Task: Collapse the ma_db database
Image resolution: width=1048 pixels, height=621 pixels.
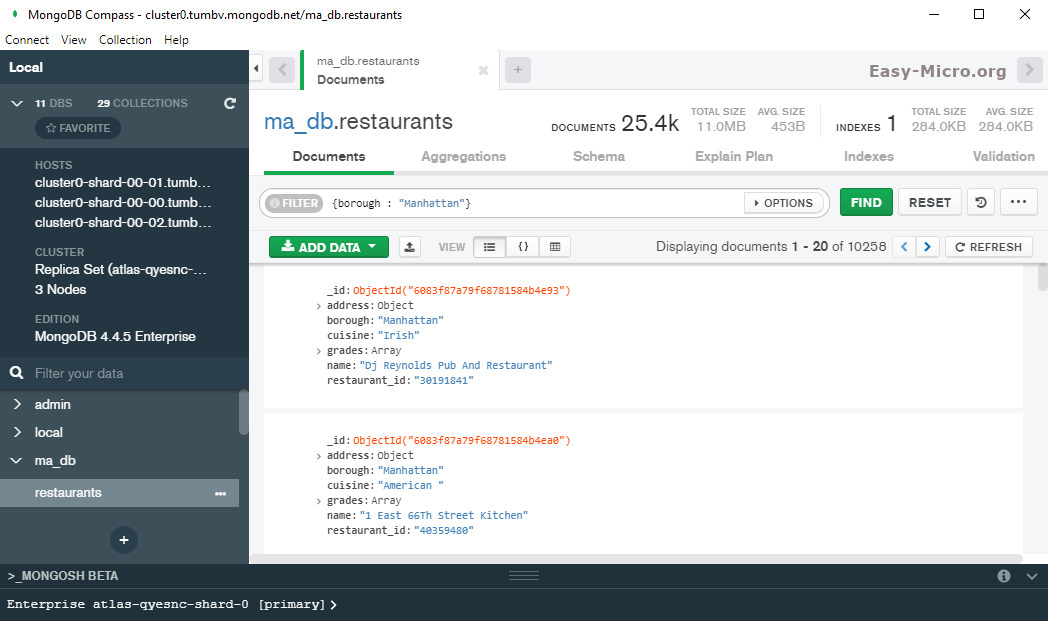Action: pyautogui.click(x=17, y=460)
